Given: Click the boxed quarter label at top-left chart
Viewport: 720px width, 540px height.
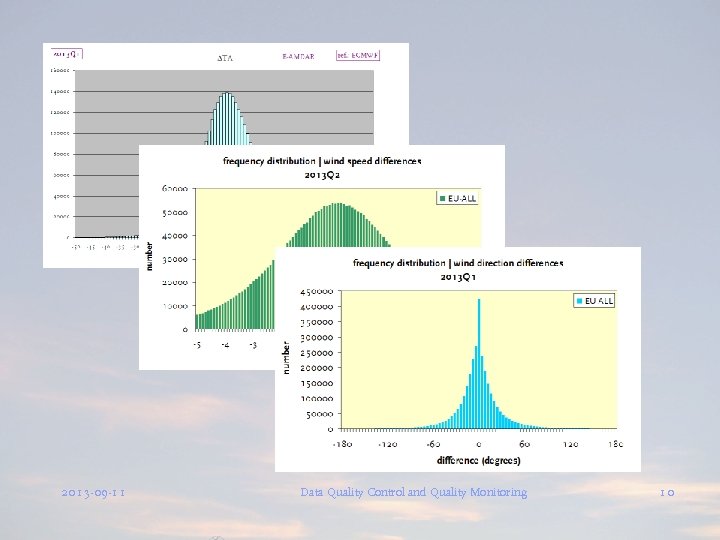Looking at the screenshot, I should 67,54.
